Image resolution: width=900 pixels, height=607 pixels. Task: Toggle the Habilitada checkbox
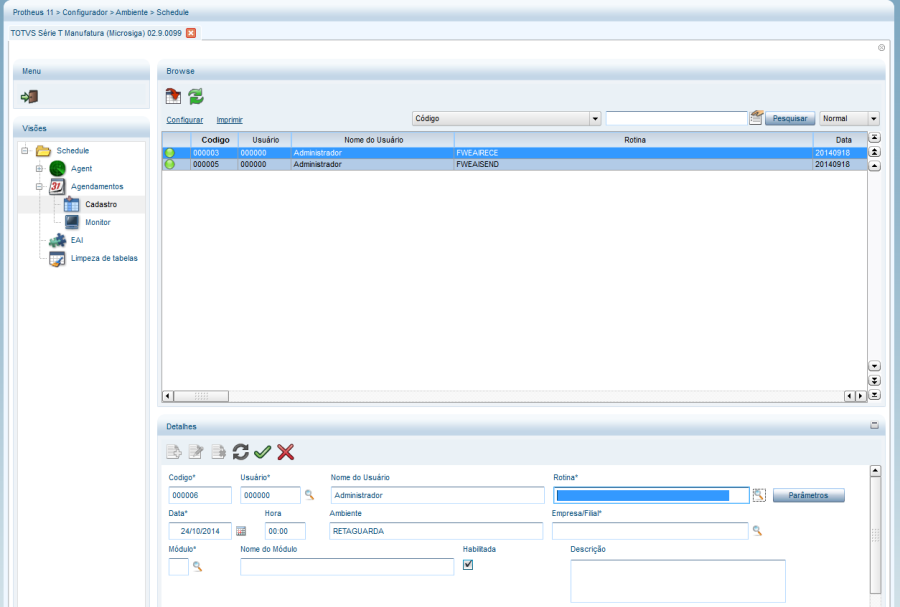click(468, 565)
